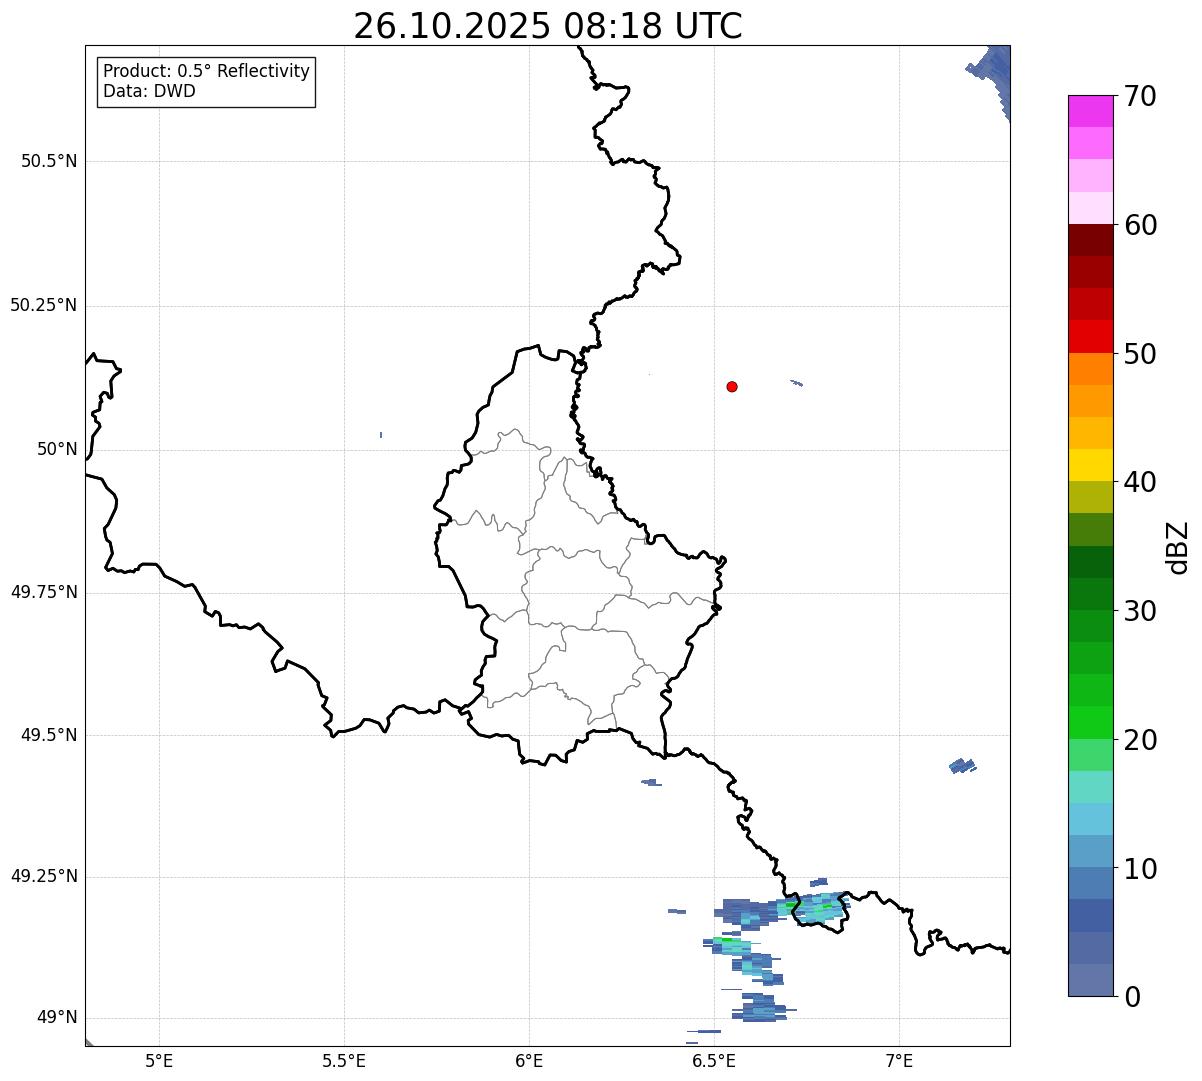Click the radar echo in top-right map corner
1202x1081 pixels.
tap(991, 80)
